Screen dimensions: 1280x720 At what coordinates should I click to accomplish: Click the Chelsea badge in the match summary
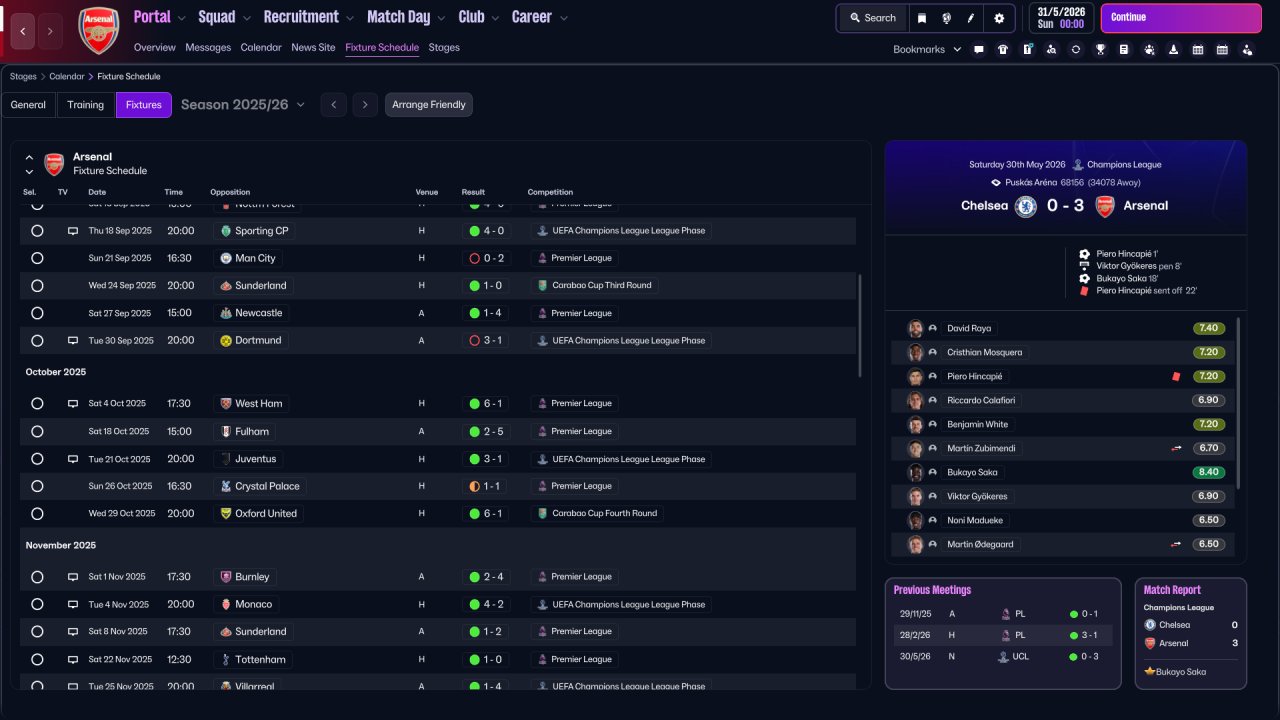pyautogui.click(x=1025, y=206)
